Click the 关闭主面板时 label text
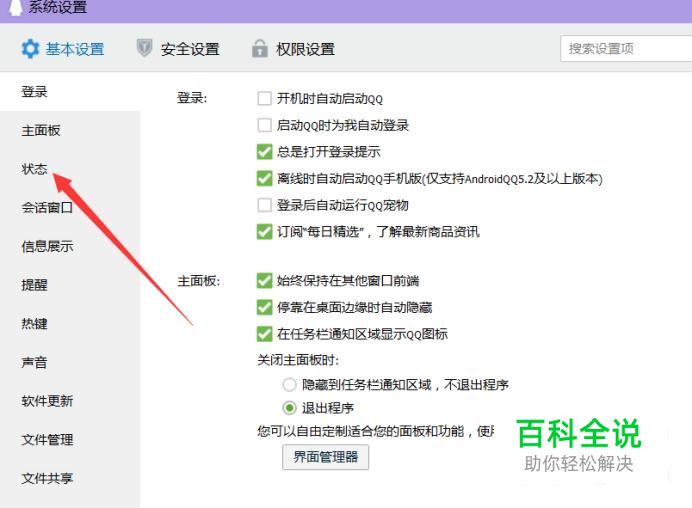The width and height of the screenshot is (692, 508). (x=298, y=360)
